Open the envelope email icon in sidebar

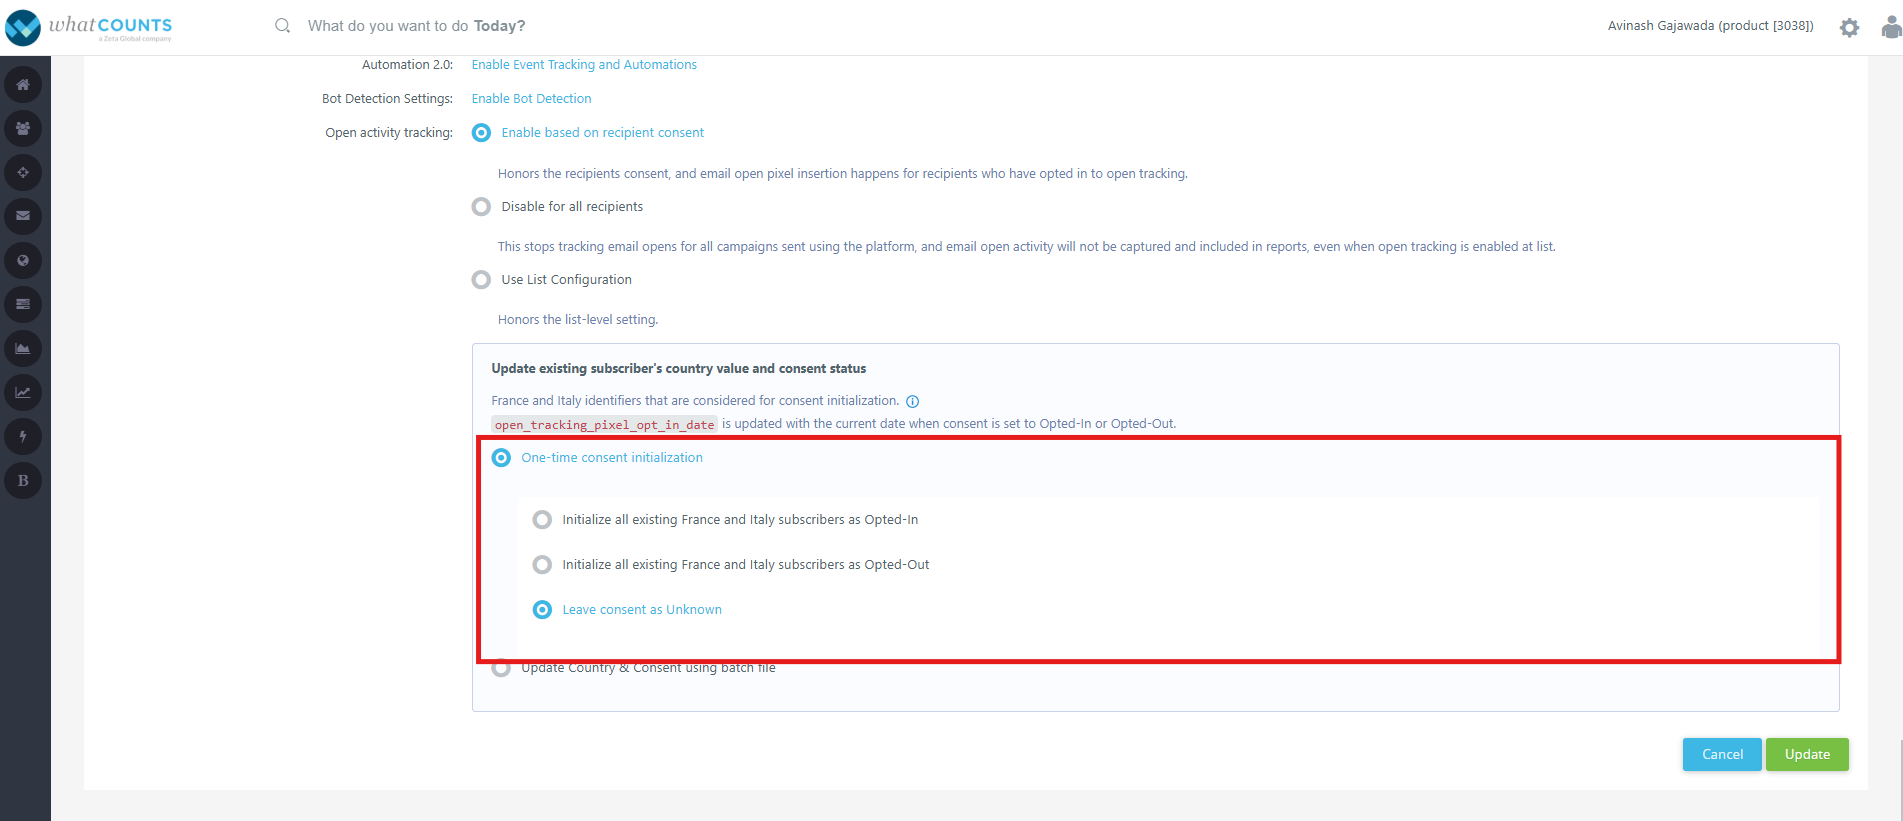coord(23,216)
